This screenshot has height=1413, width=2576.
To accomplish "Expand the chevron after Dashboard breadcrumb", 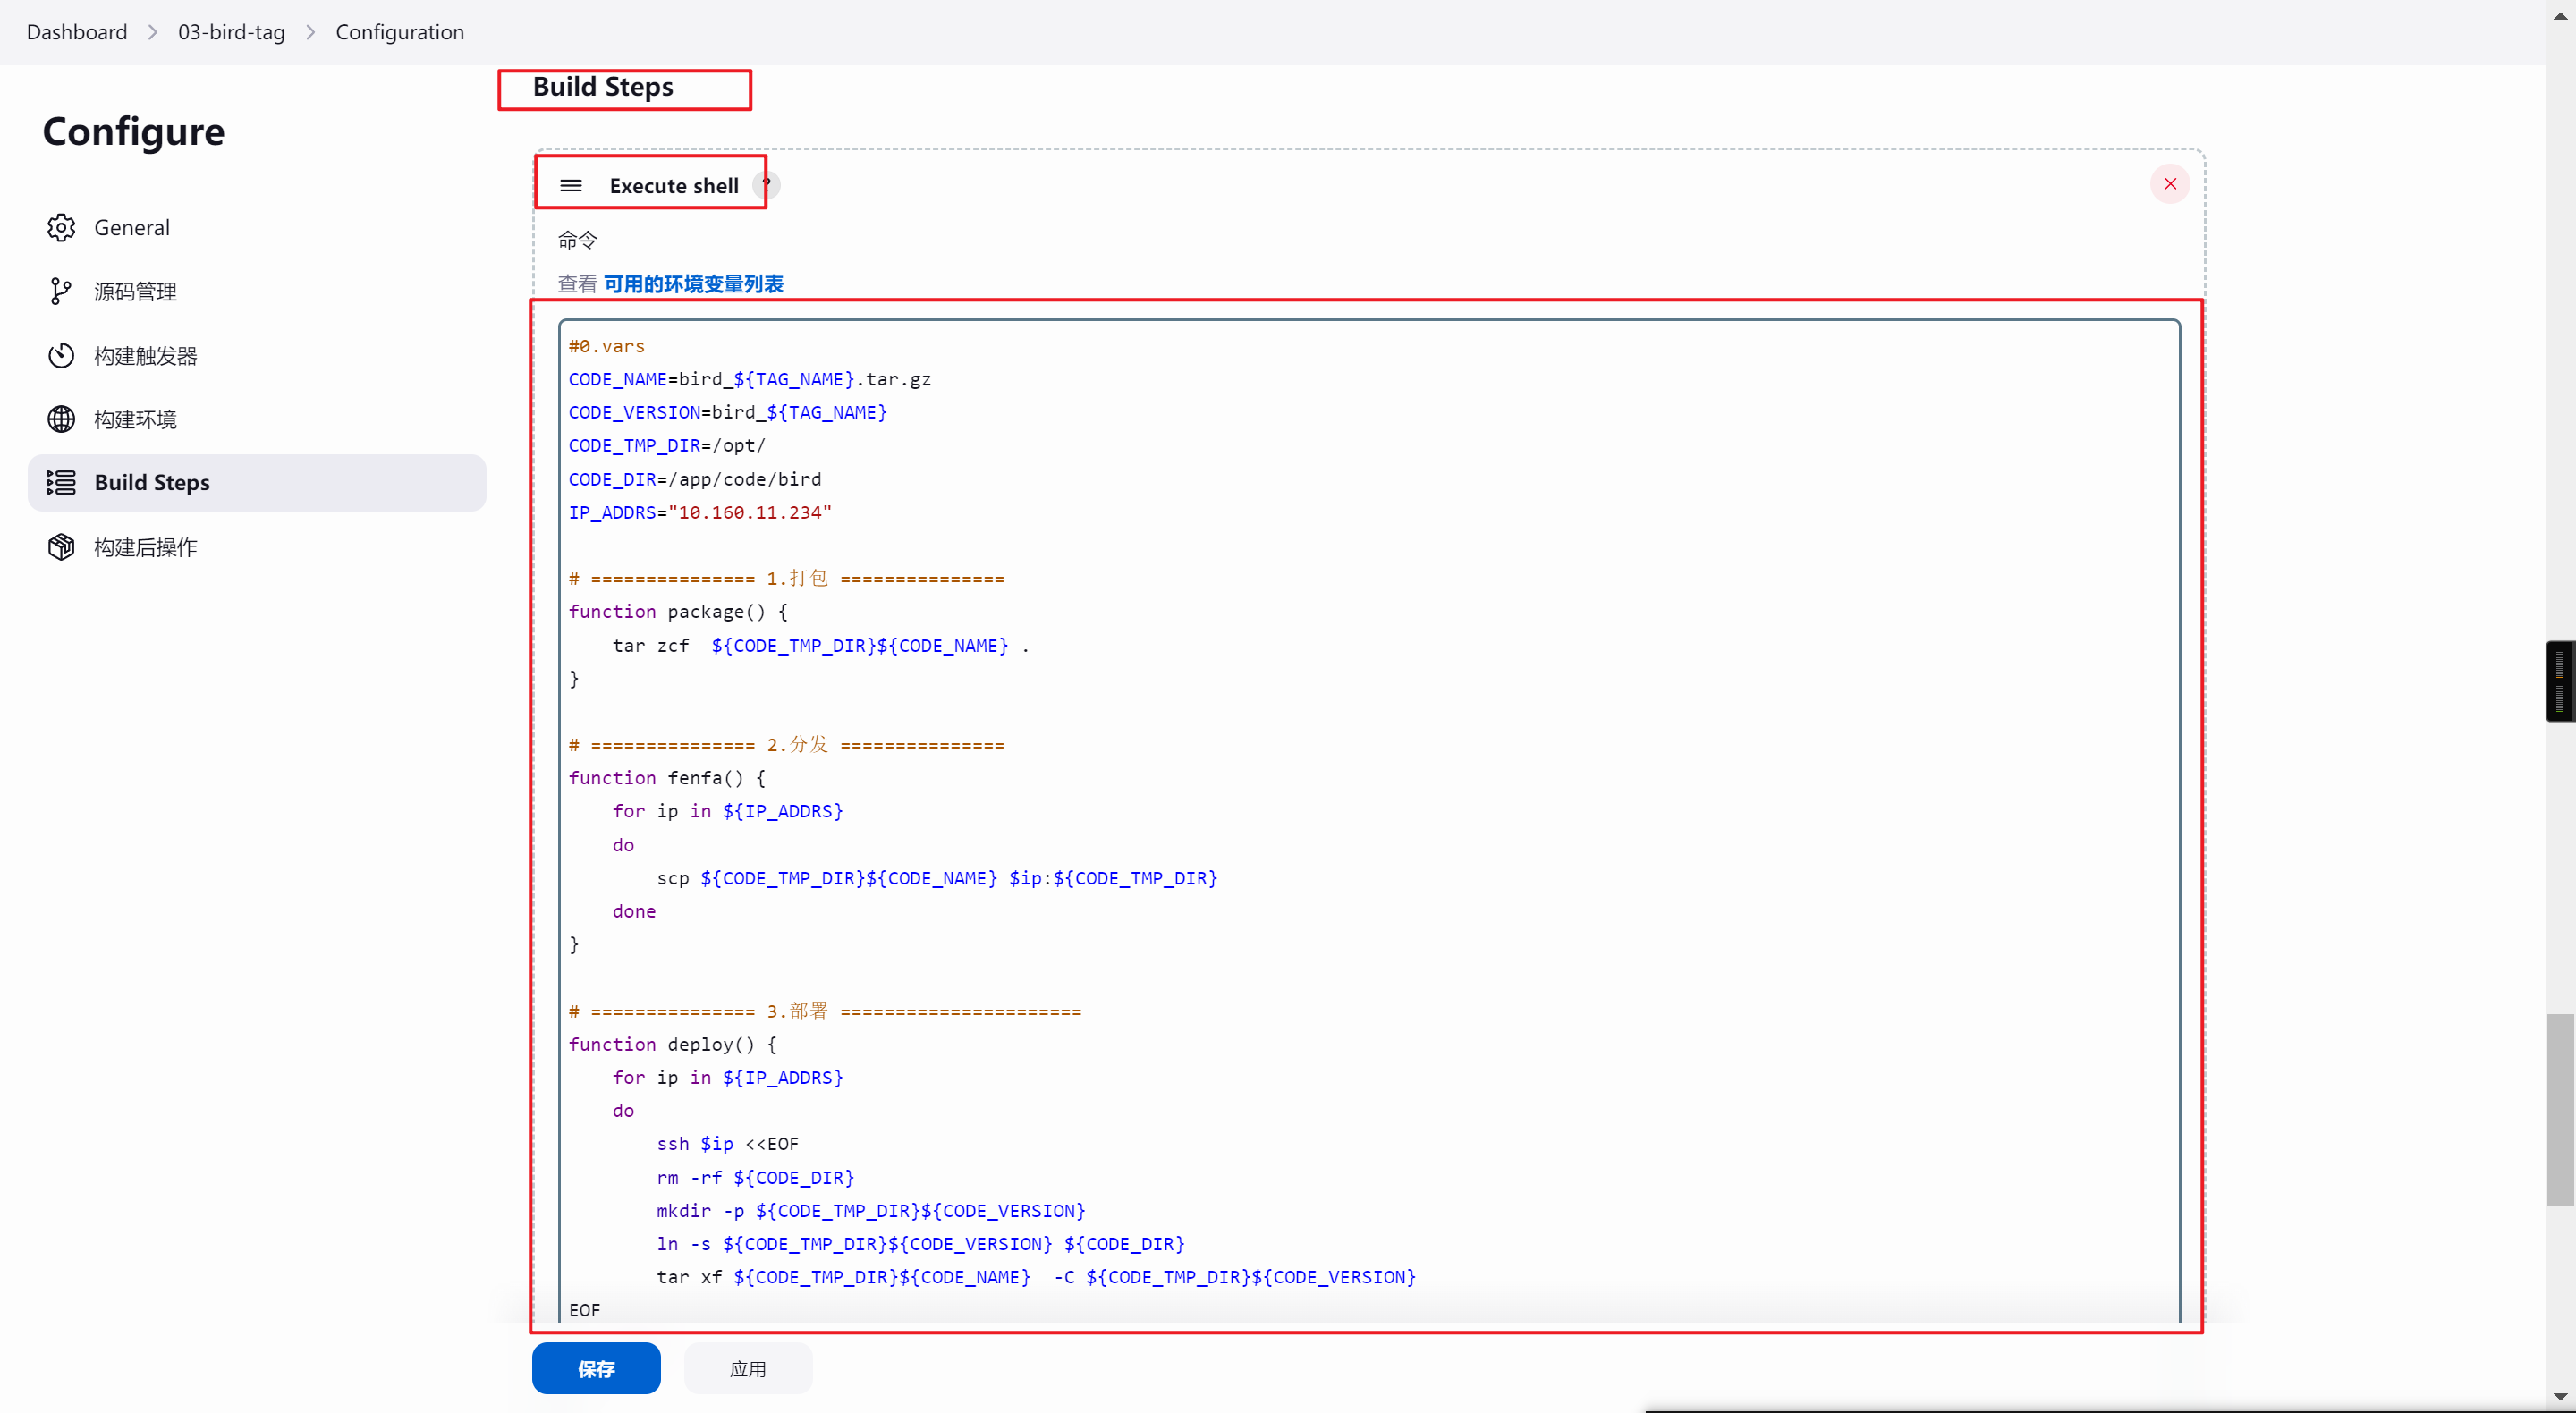I will (x=153, y=32).
